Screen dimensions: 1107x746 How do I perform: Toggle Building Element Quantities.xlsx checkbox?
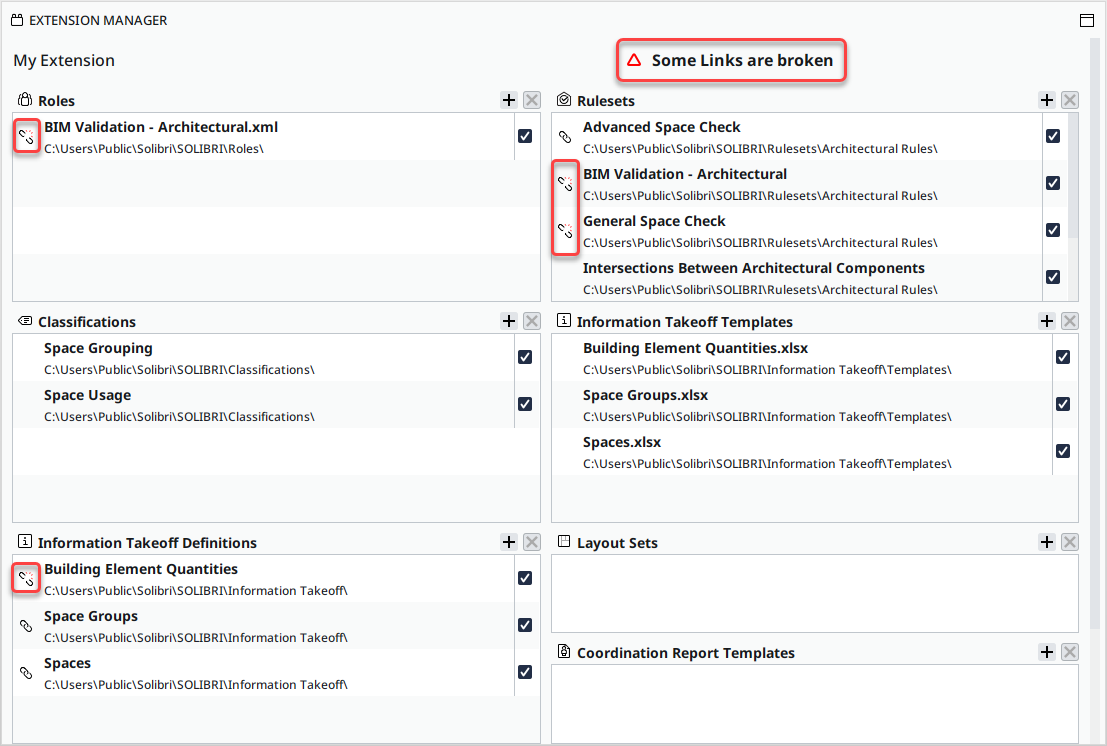tap(1063, 357)
